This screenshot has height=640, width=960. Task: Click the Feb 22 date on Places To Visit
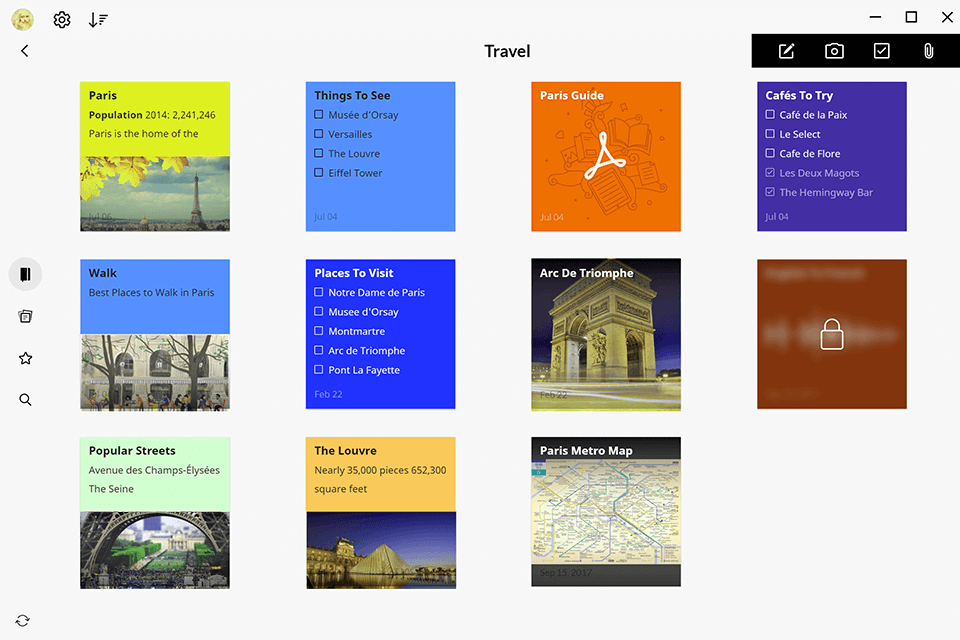pos(328,394)
